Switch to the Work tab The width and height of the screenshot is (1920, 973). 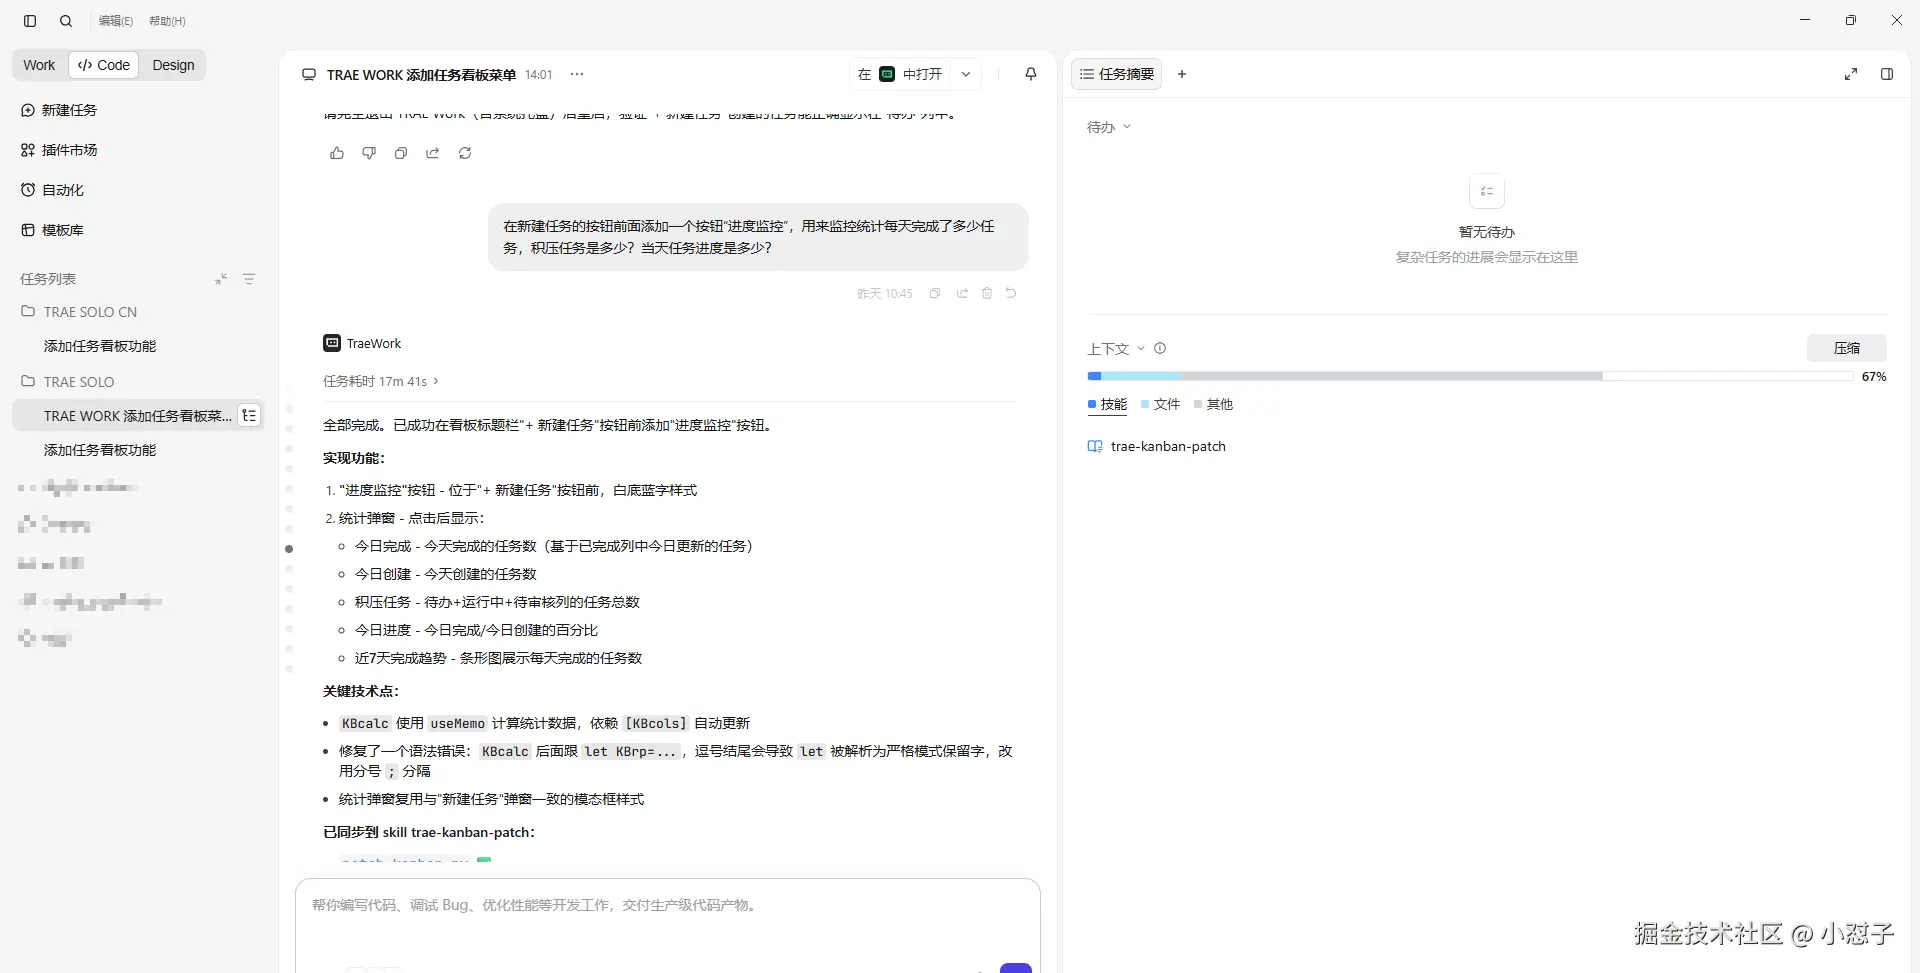click(39, 65)
